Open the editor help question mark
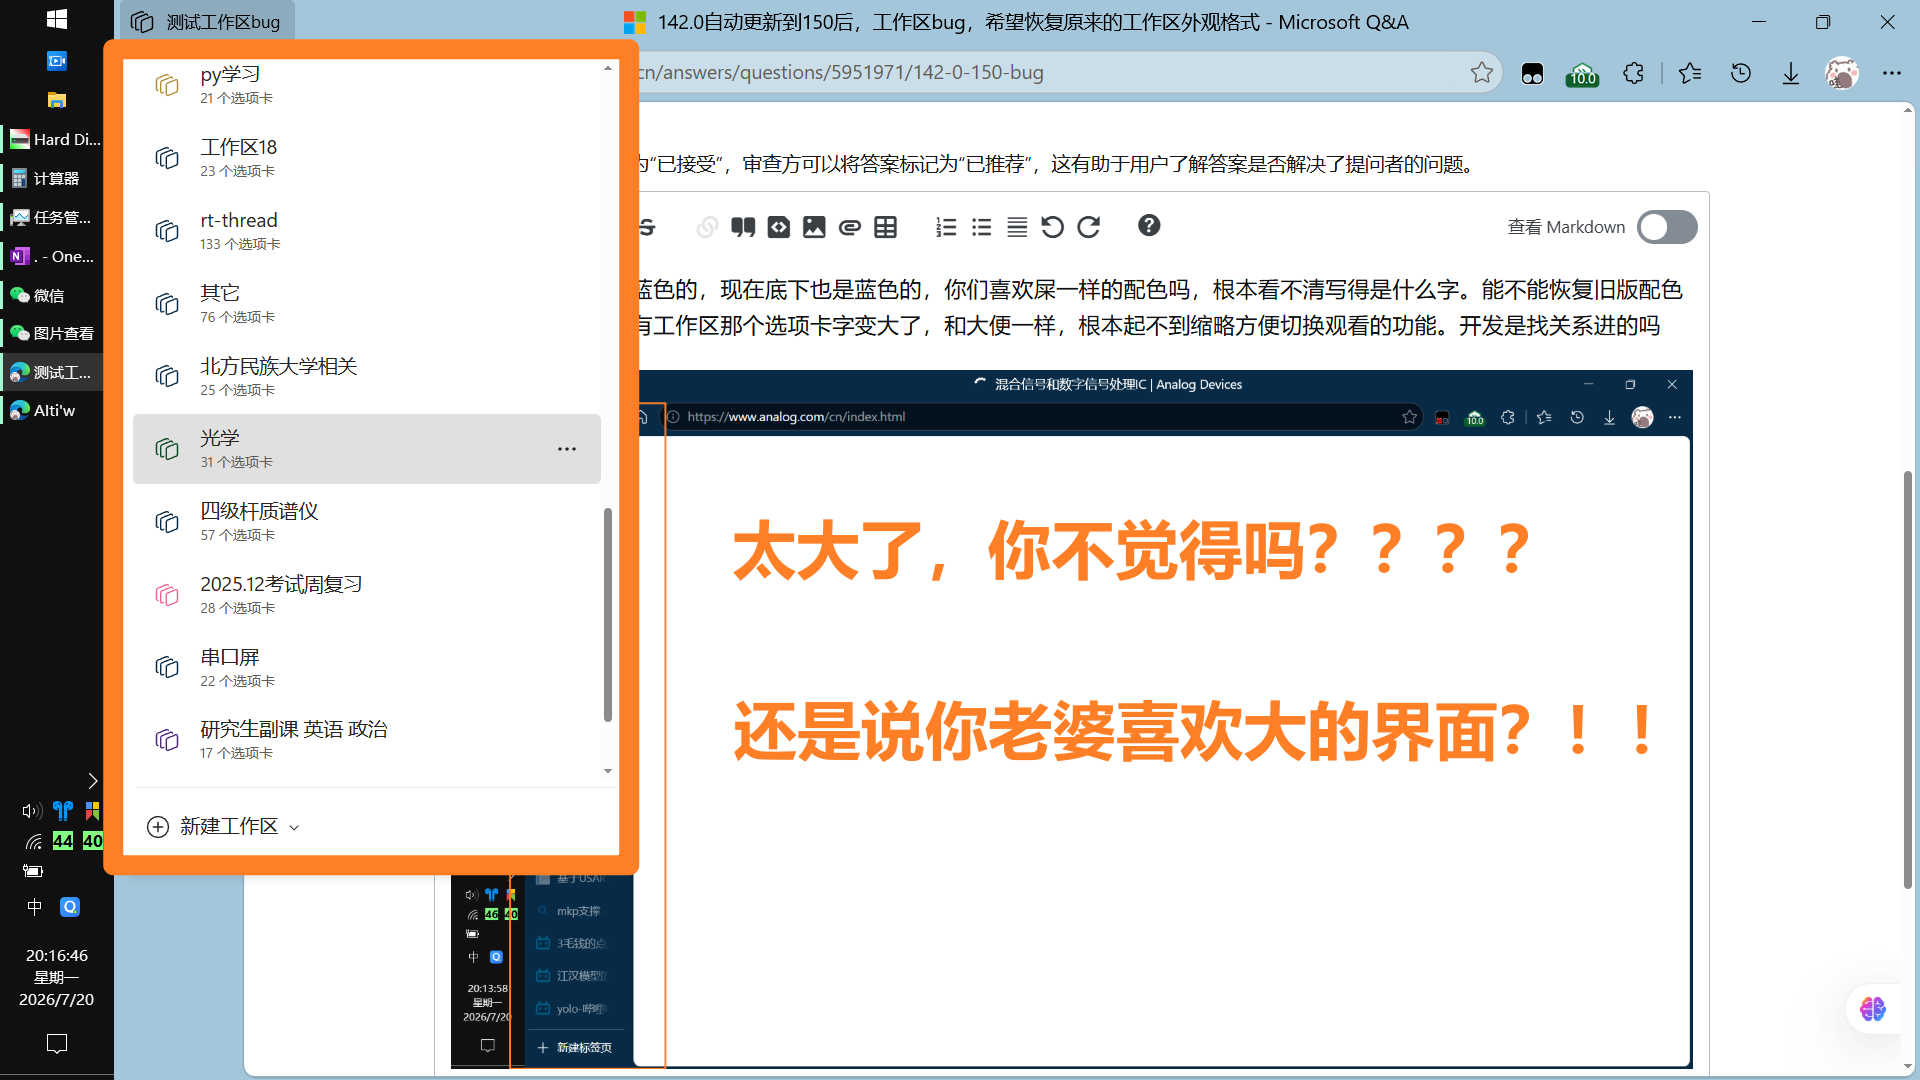 click(x=1149, y=226)
